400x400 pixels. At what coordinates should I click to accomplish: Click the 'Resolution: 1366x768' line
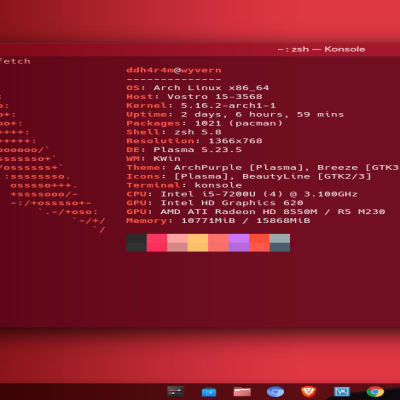[x=194, y=141]
